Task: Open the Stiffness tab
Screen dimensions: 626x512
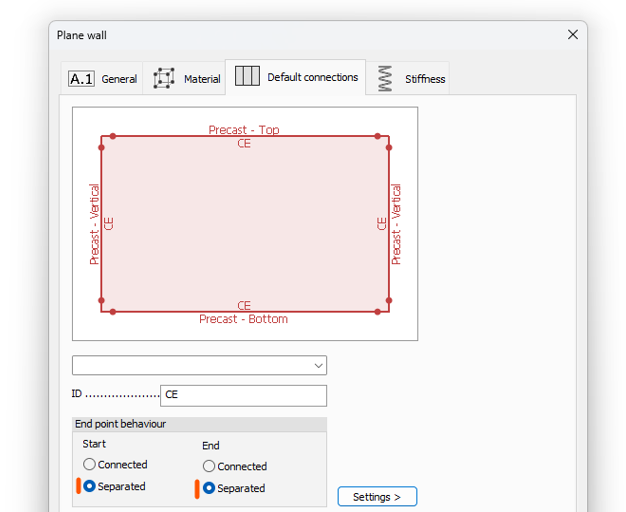Action: pos(408,79)
